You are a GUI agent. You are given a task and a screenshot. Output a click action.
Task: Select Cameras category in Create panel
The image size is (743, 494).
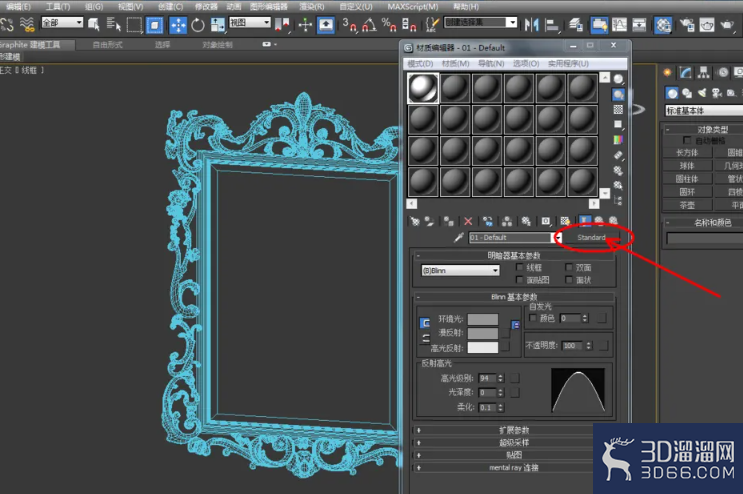pos(717,93)
